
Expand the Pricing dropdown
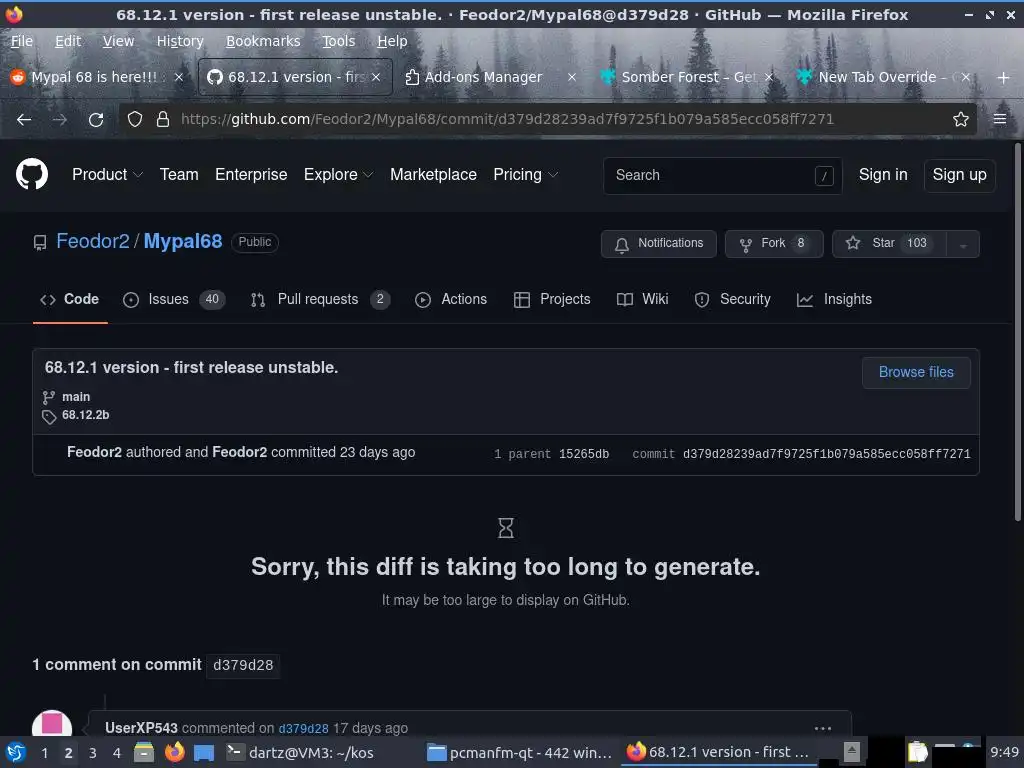(525, 175)
